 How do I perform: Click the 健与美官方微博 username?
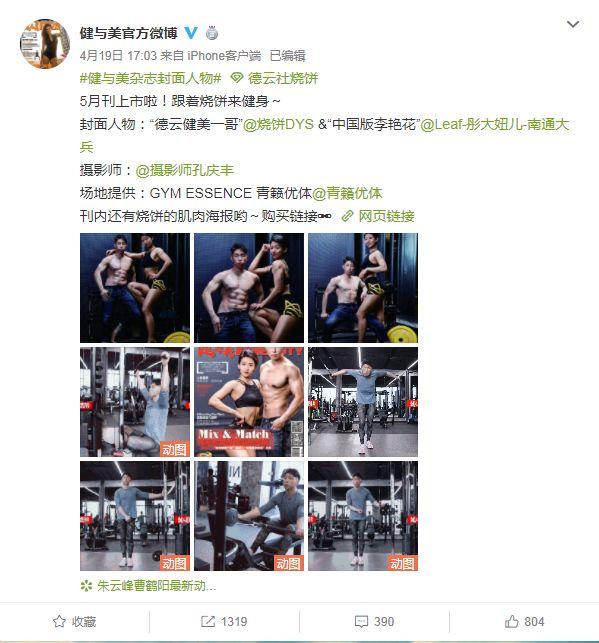pos(128,33)
